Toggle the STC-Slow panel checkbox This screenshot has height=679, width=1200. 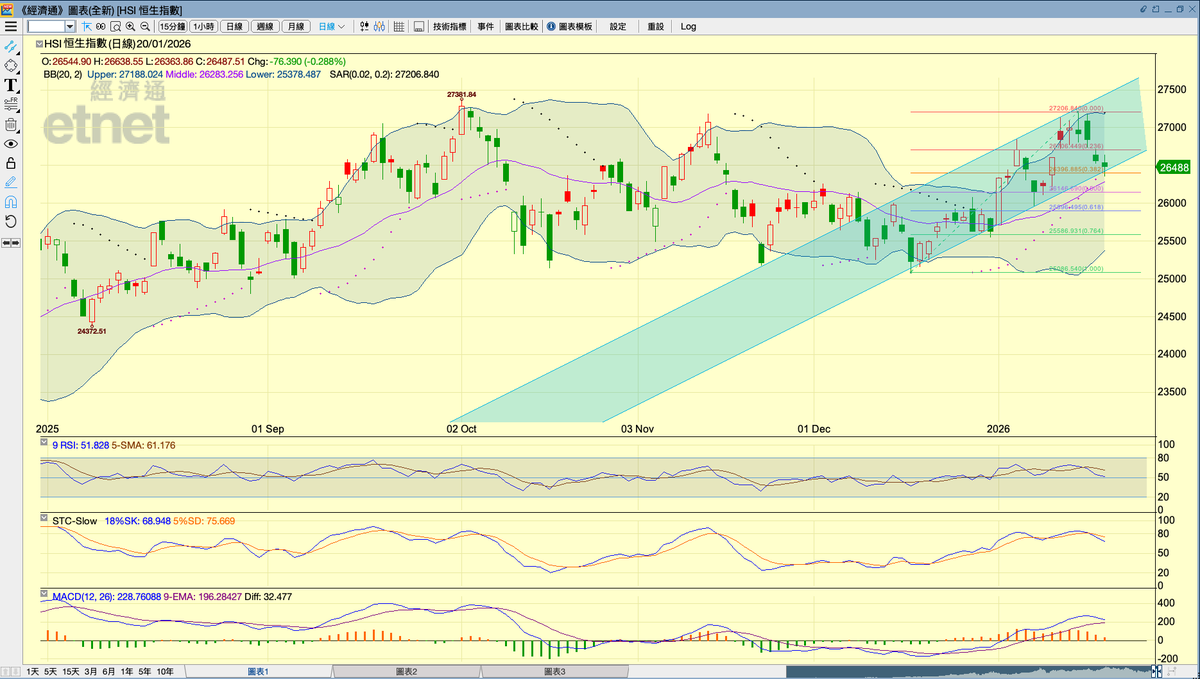[43, 520]
